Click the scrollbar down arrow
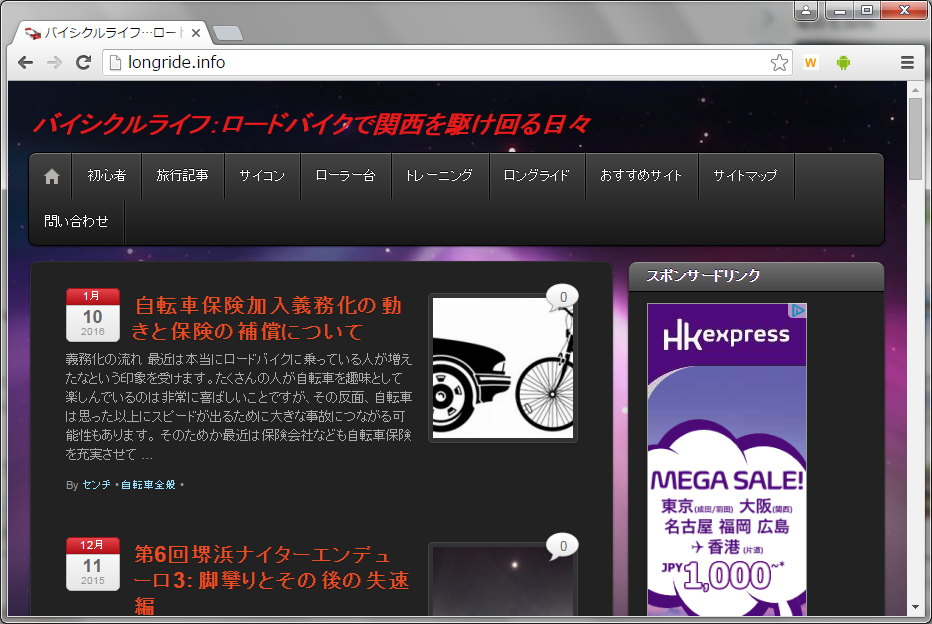 pos(915,607)
